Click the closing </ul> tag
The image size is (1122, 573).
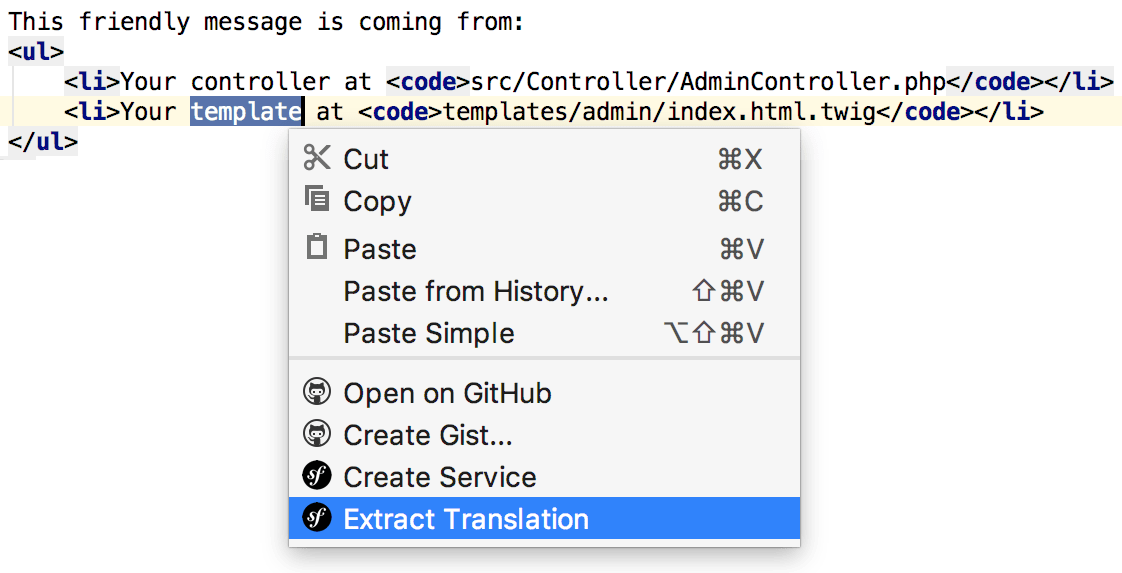click(x=43, y=142)
